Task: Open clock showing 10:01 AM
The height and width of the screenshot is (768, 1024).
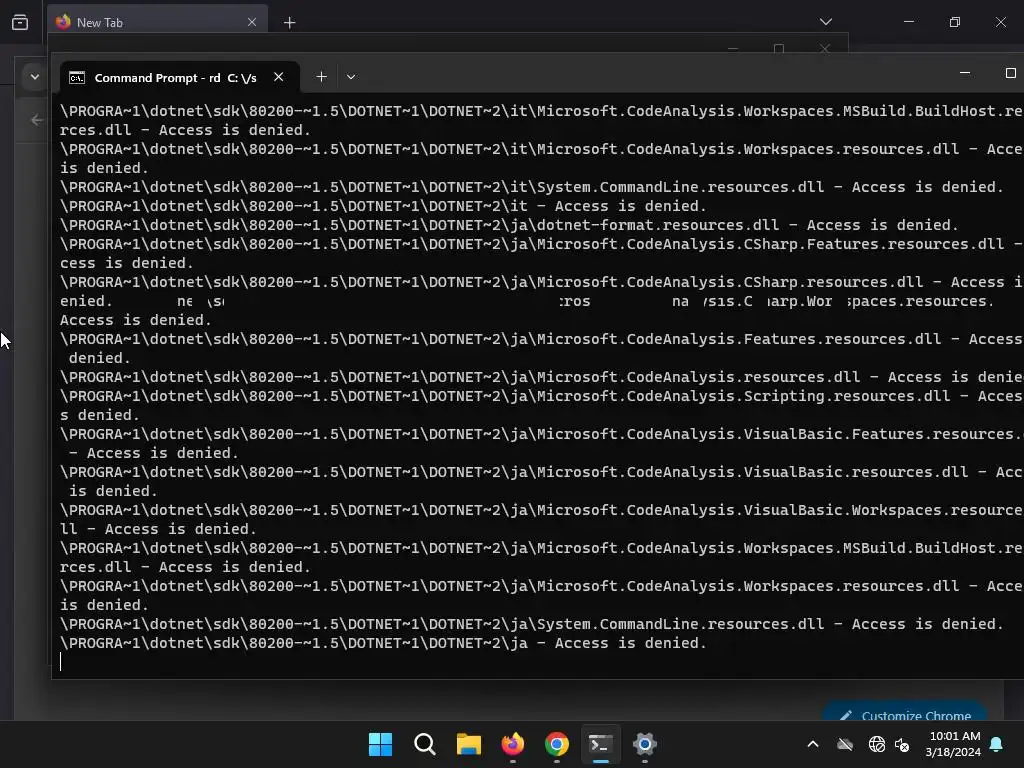Action: click(x=953, y=744)
